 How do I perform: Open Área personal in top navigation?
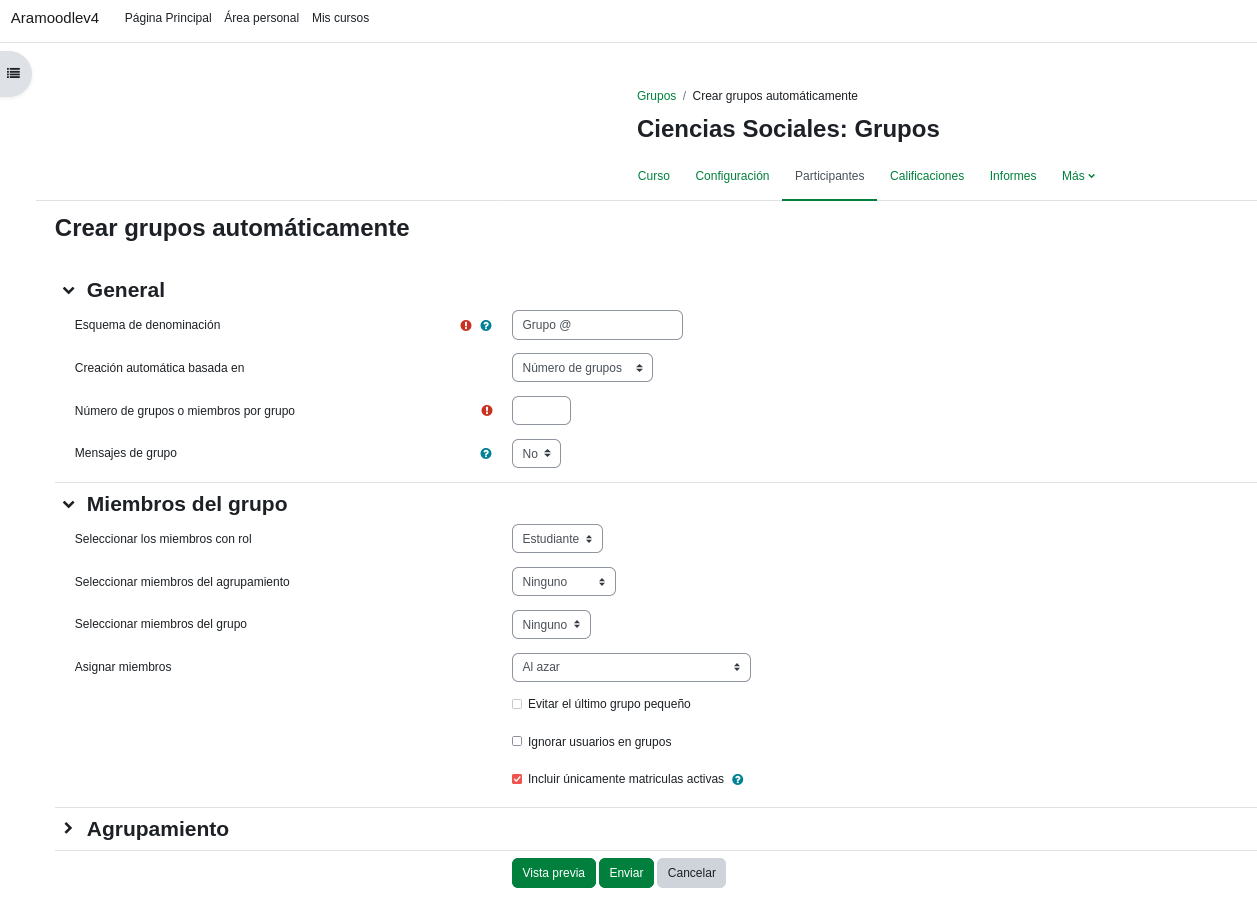pyautogui.click(x=261, y=18)
